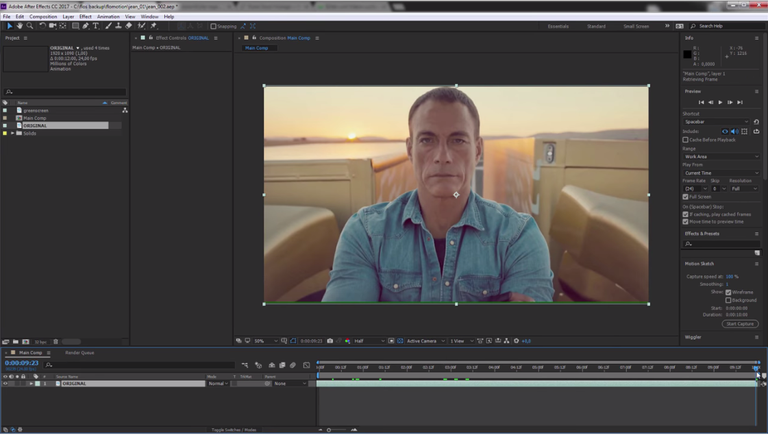Viewport: 768px width, 435px height.
Task: Open the Graph Editor icon in timeline
Action: click(307, 365)
